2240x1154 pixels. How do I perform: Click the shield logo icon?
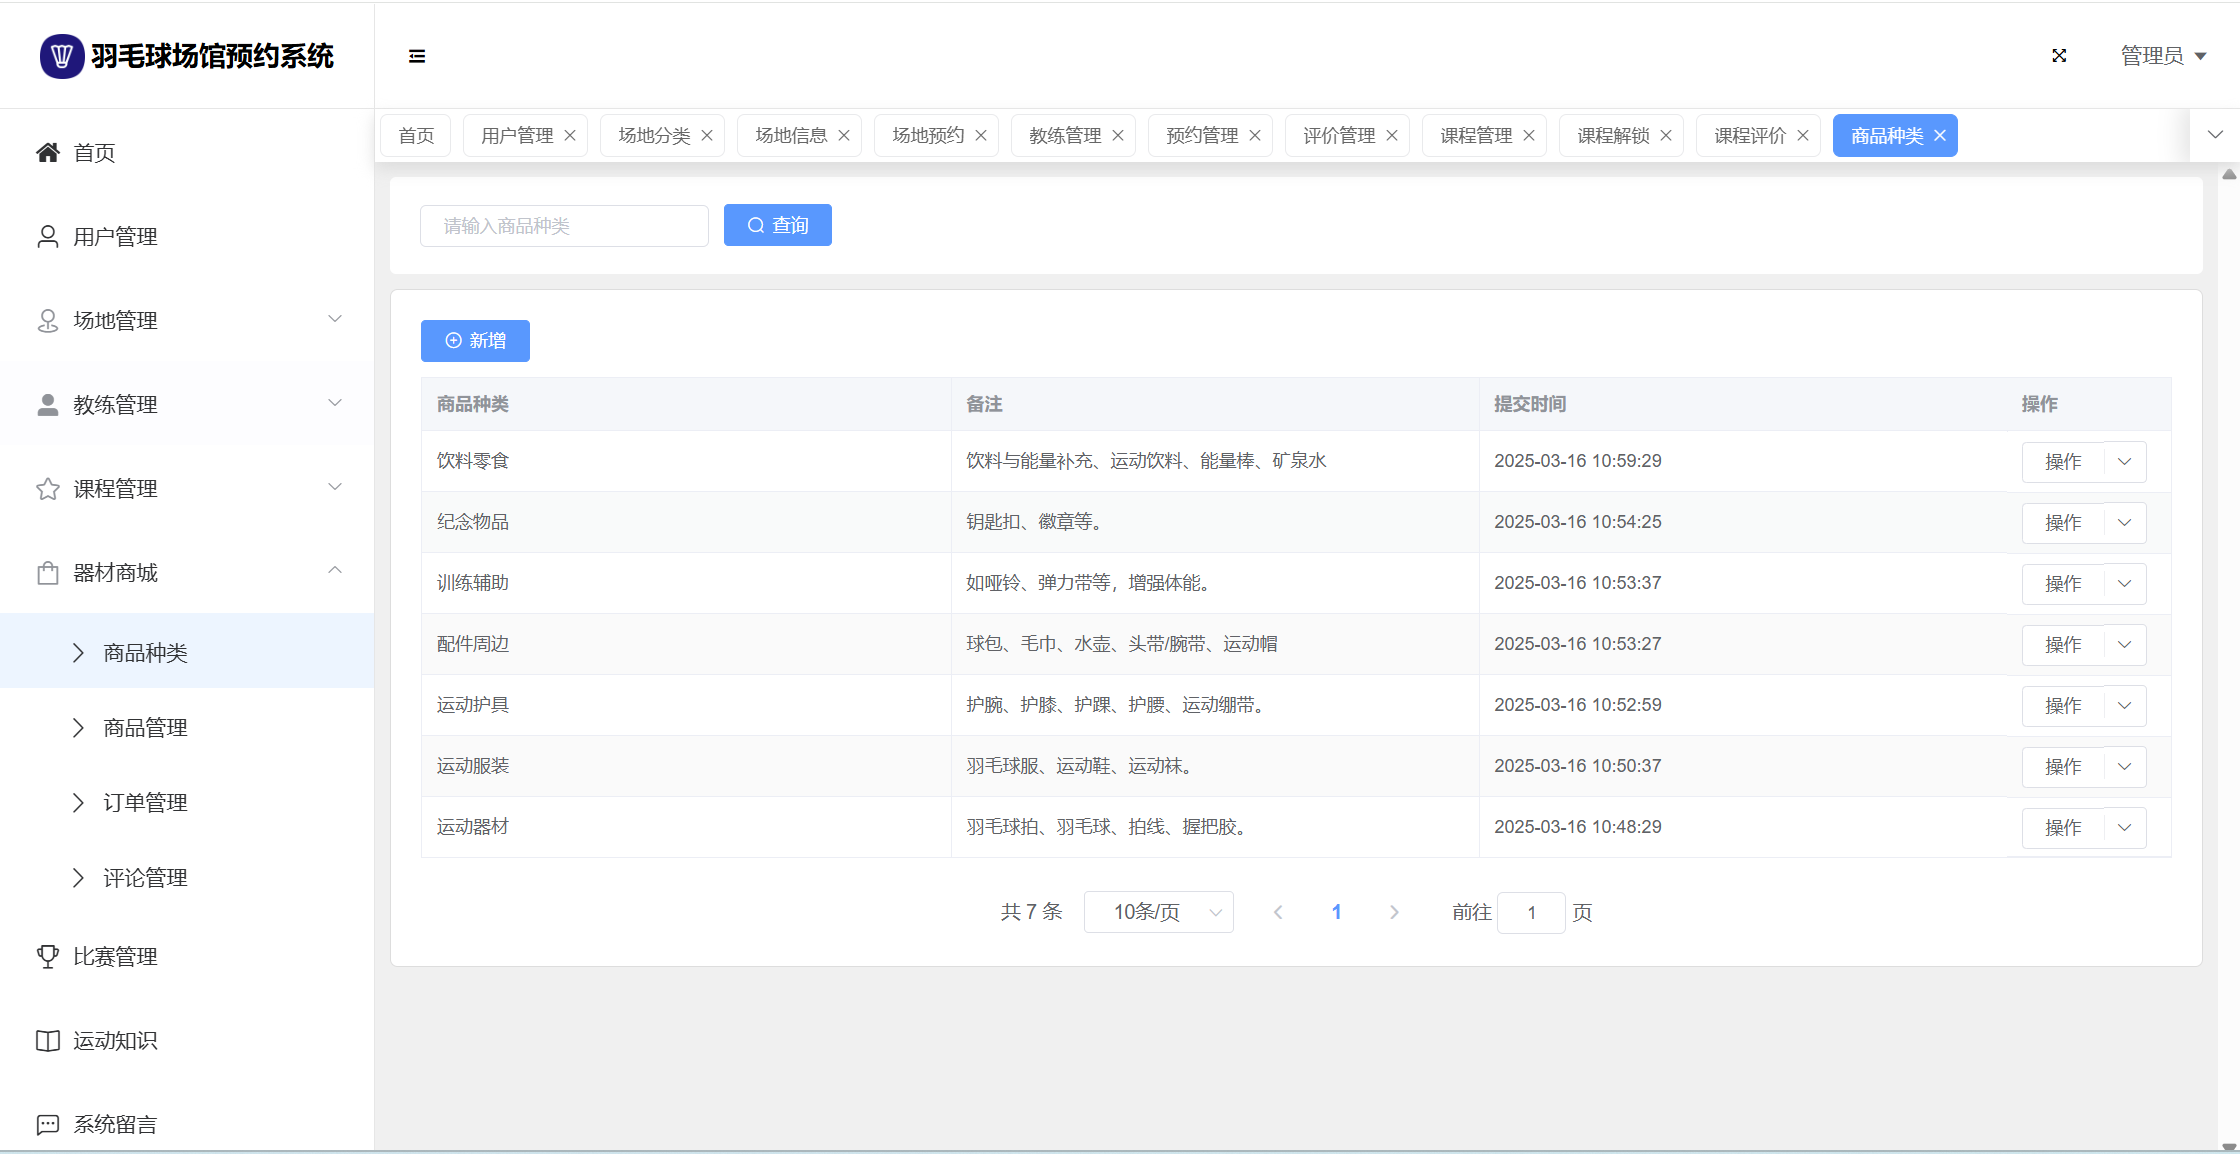pyautogui.click(x=61, y=56)
